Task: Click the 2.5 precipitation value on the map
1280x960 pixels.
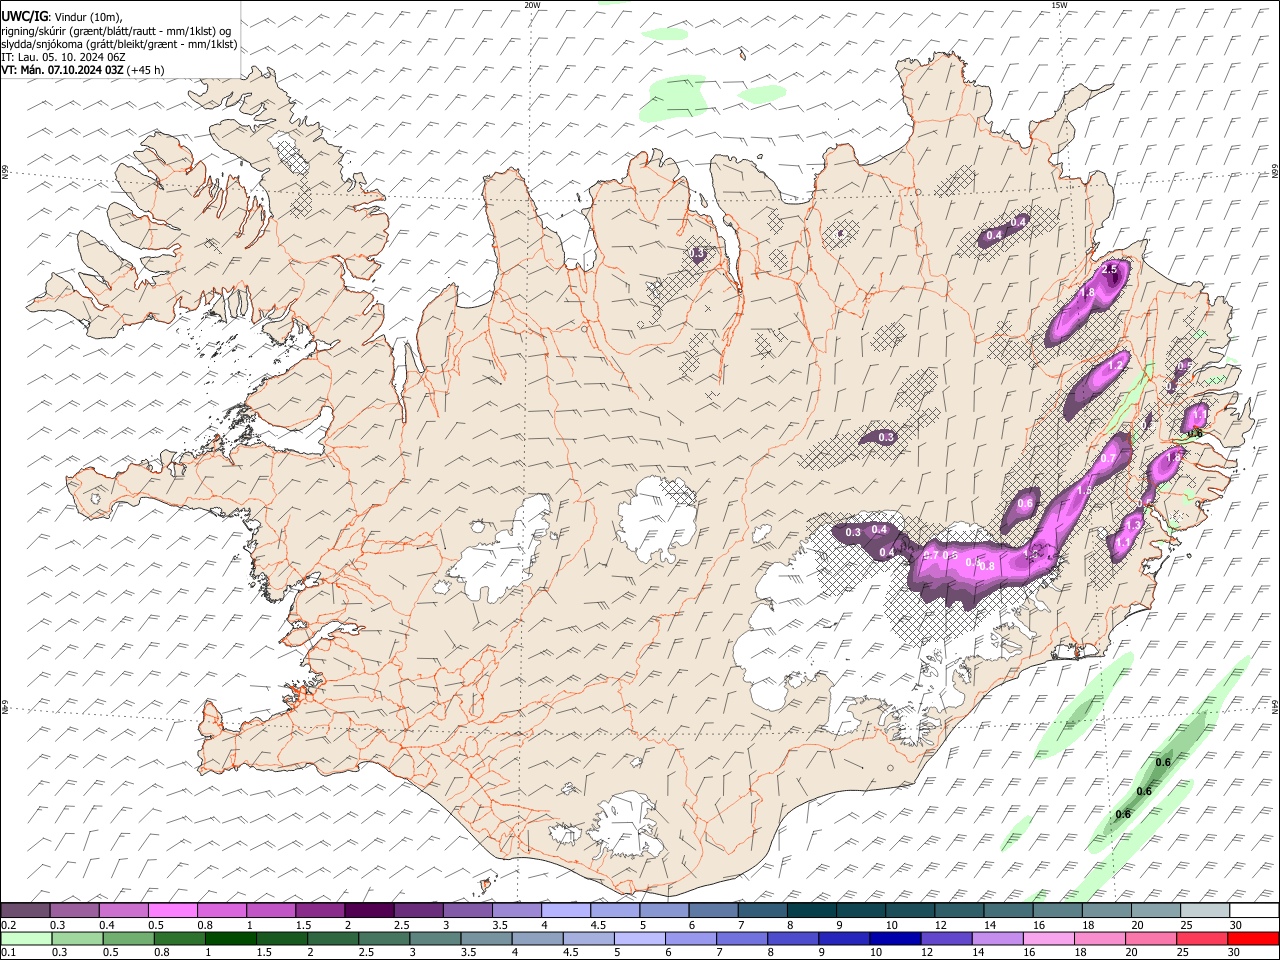Action: click(x=1109, y=270)
